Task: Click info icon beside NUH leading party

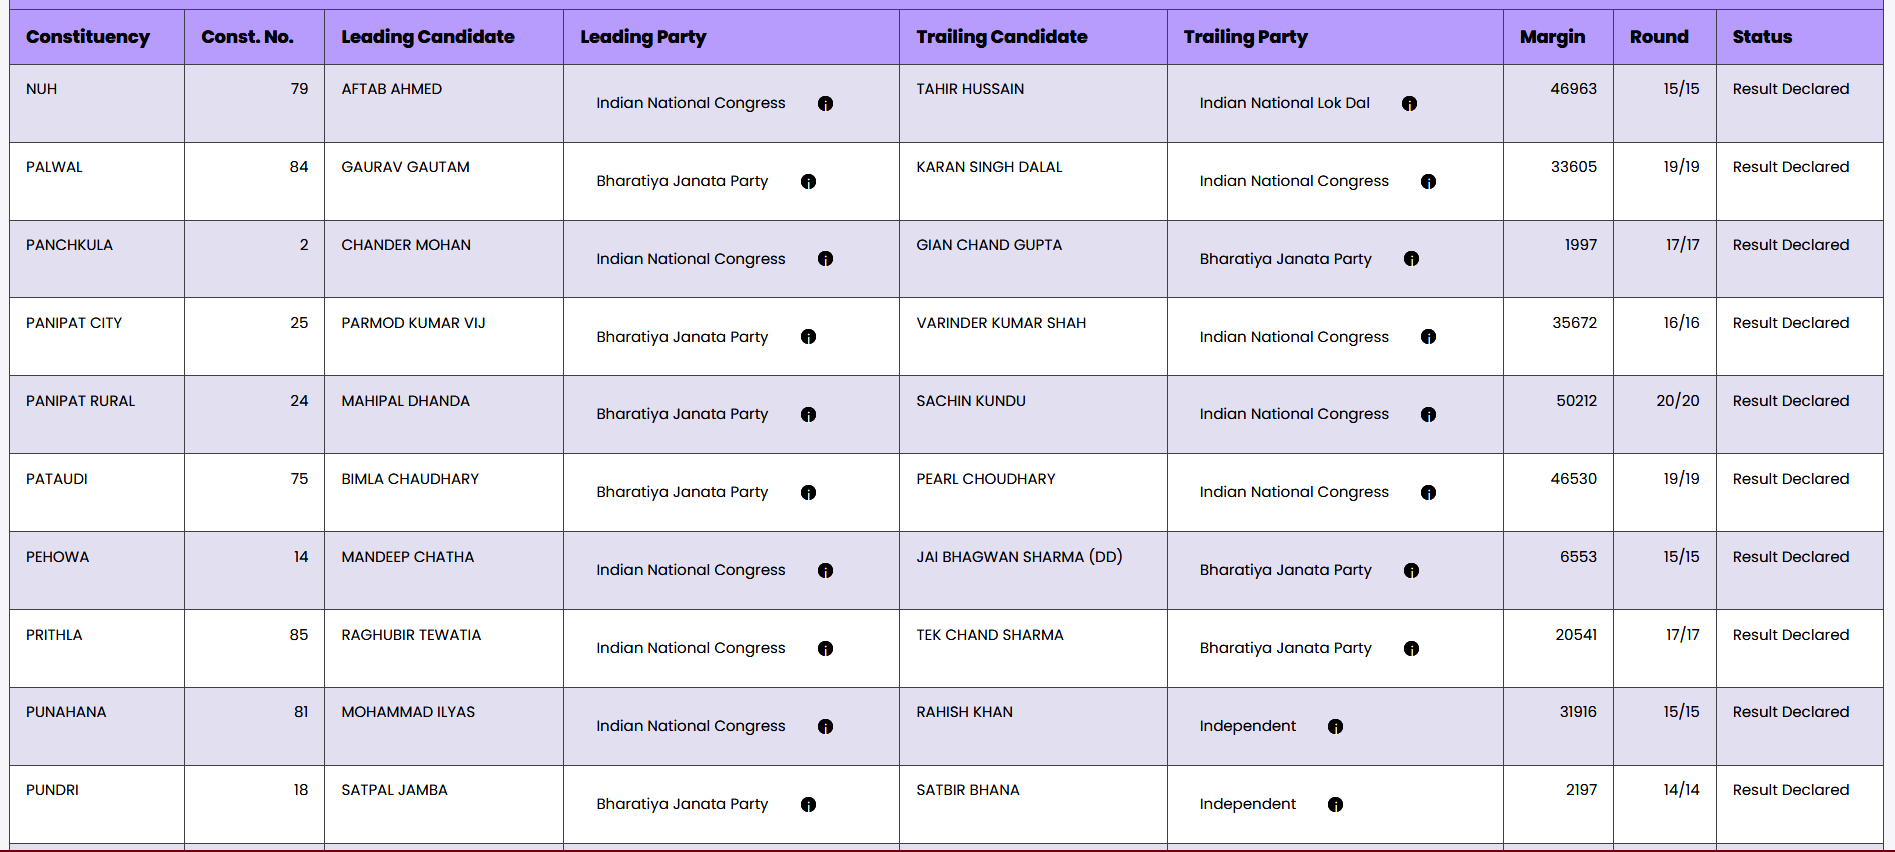Action: (x=825, y=104)
